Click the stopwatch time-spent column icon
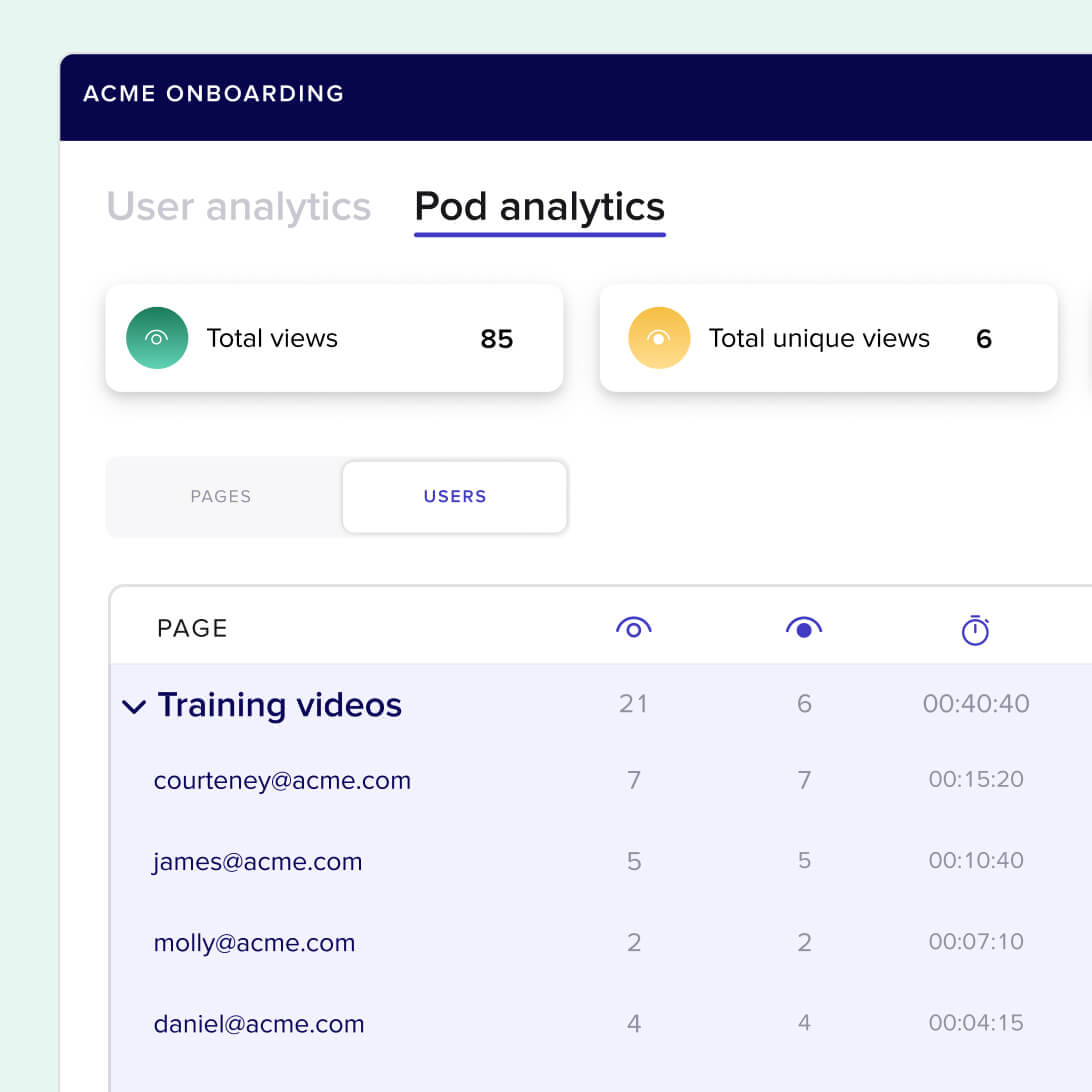Screen dimensions: 1092x1092 [975, 629]
